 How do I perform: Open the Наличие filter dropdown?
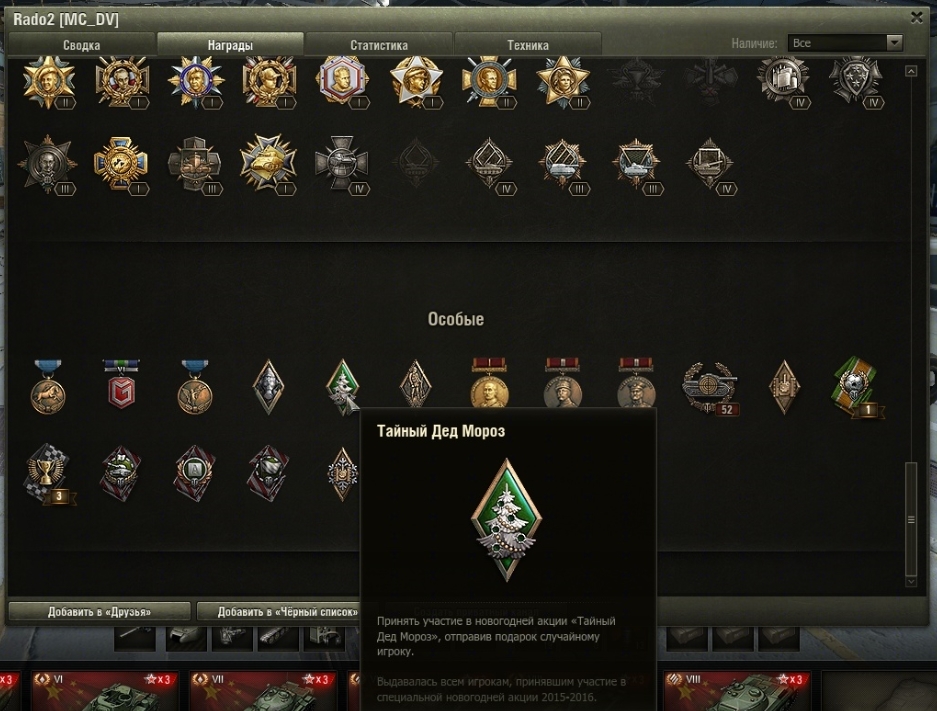click(845, 43)
